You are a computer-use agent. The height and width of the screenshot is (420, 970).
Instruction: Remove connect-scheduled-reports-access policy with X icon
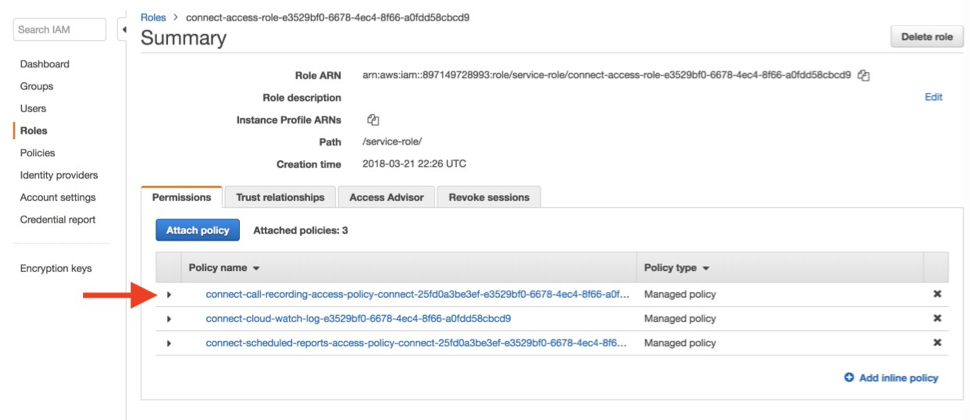click(937, 343)
